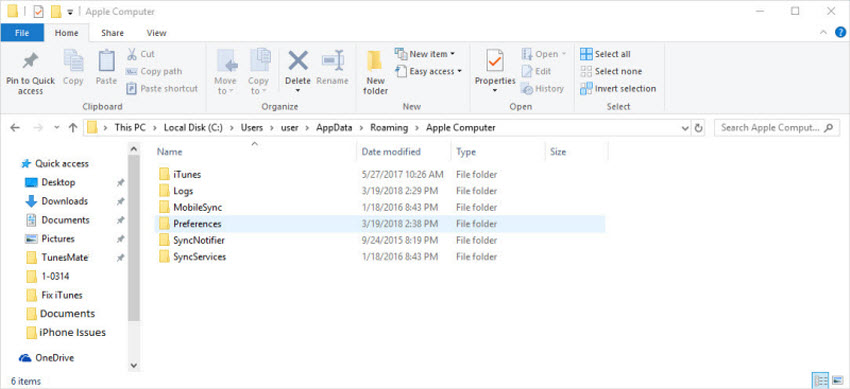Select the SyncServices folder

(379, 256)
